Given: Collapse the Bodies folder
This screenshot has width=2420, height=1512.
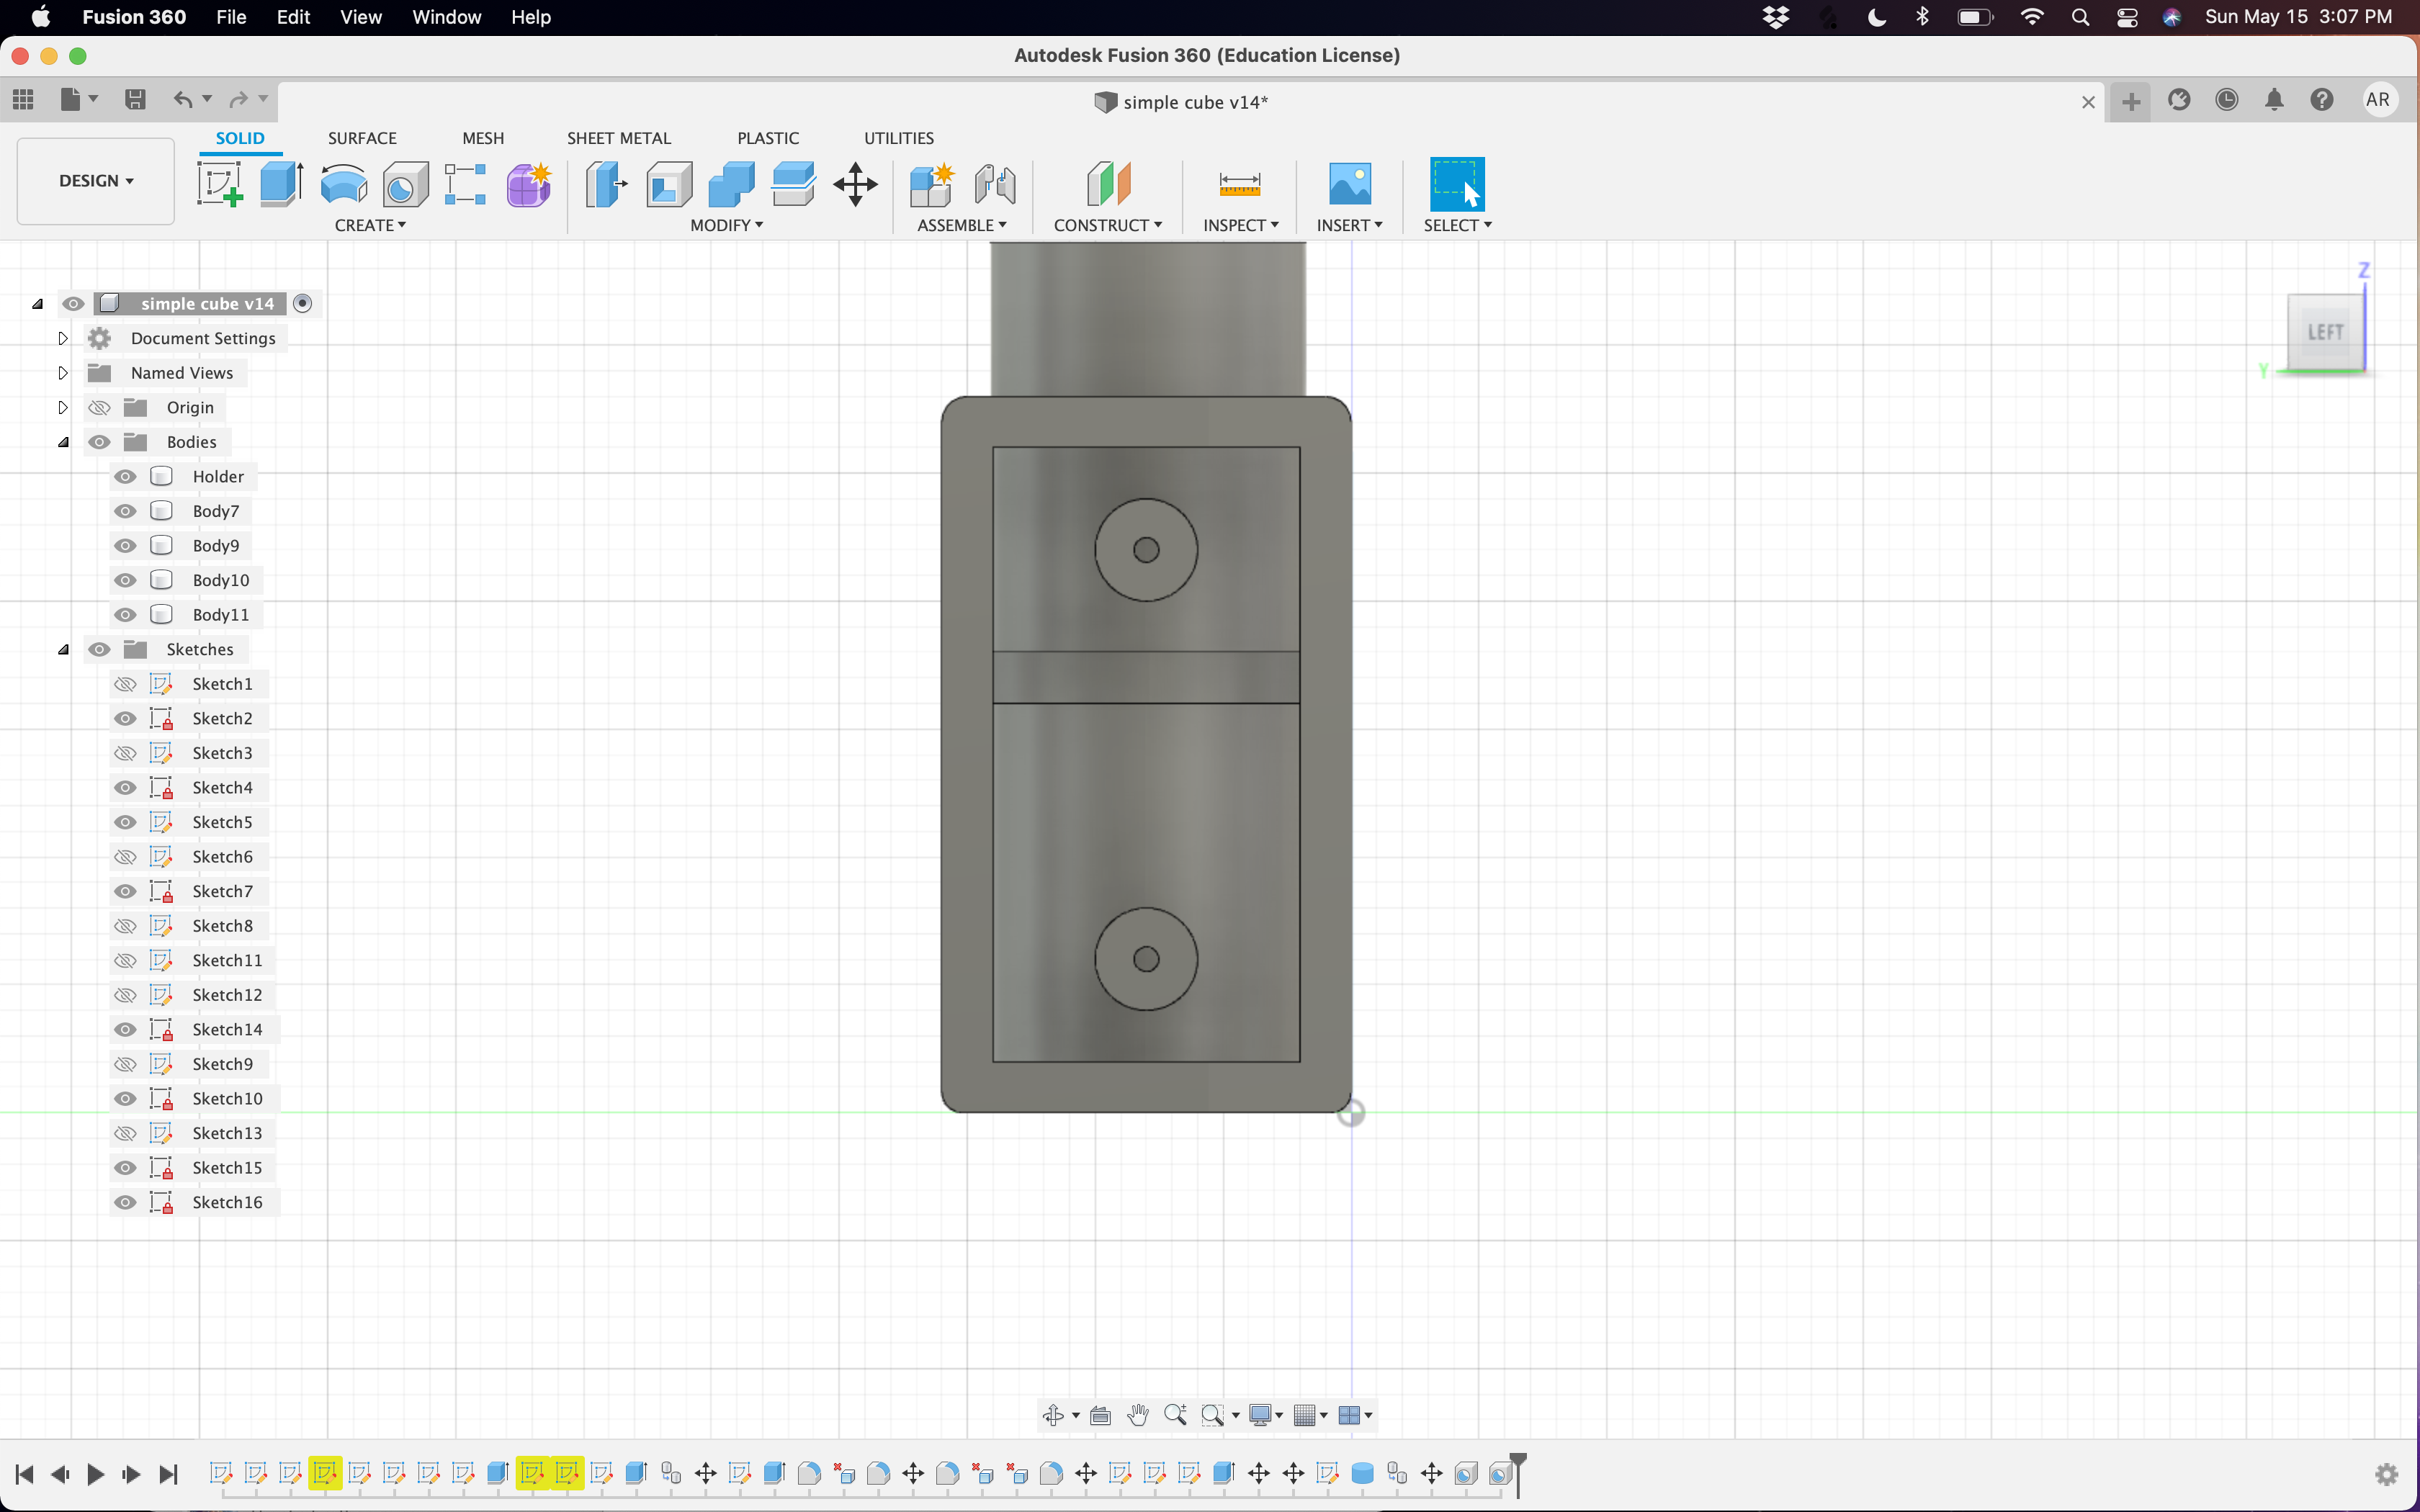Looking at the screenshot, I should 63,442.
